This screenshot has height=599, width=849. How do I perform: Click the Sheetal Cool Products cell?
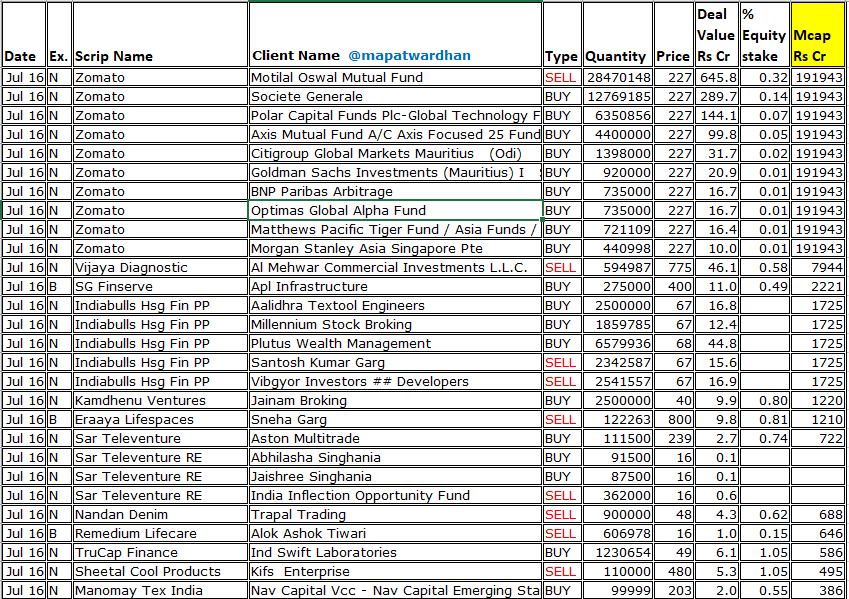click(160, 571)
